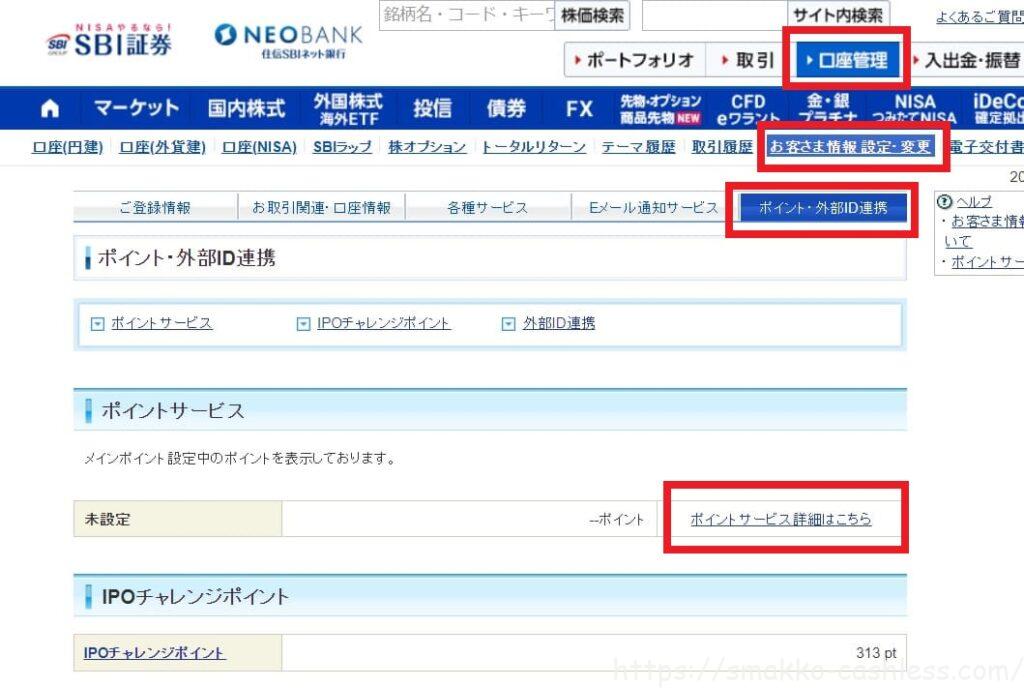1024x688 pixels.
Task: Open the FX menu item
Action: pos(579,108)
